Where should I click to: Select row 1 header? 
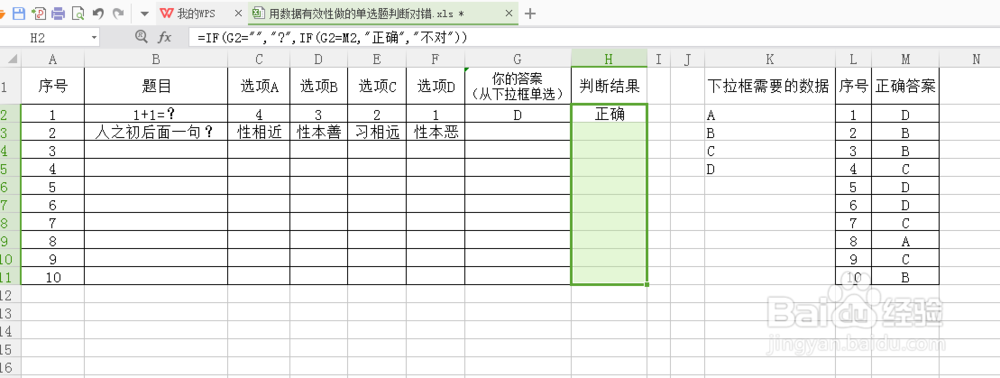pyautogui.click(x=11, y=86)
